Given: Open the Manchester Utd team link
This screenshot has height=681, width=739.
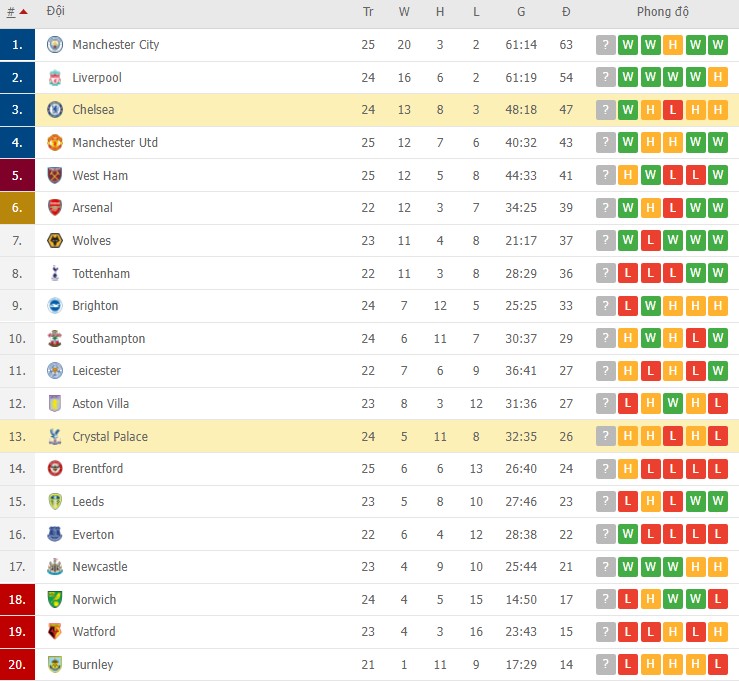Looking at the screenshot, I should (x=115, y=143).
